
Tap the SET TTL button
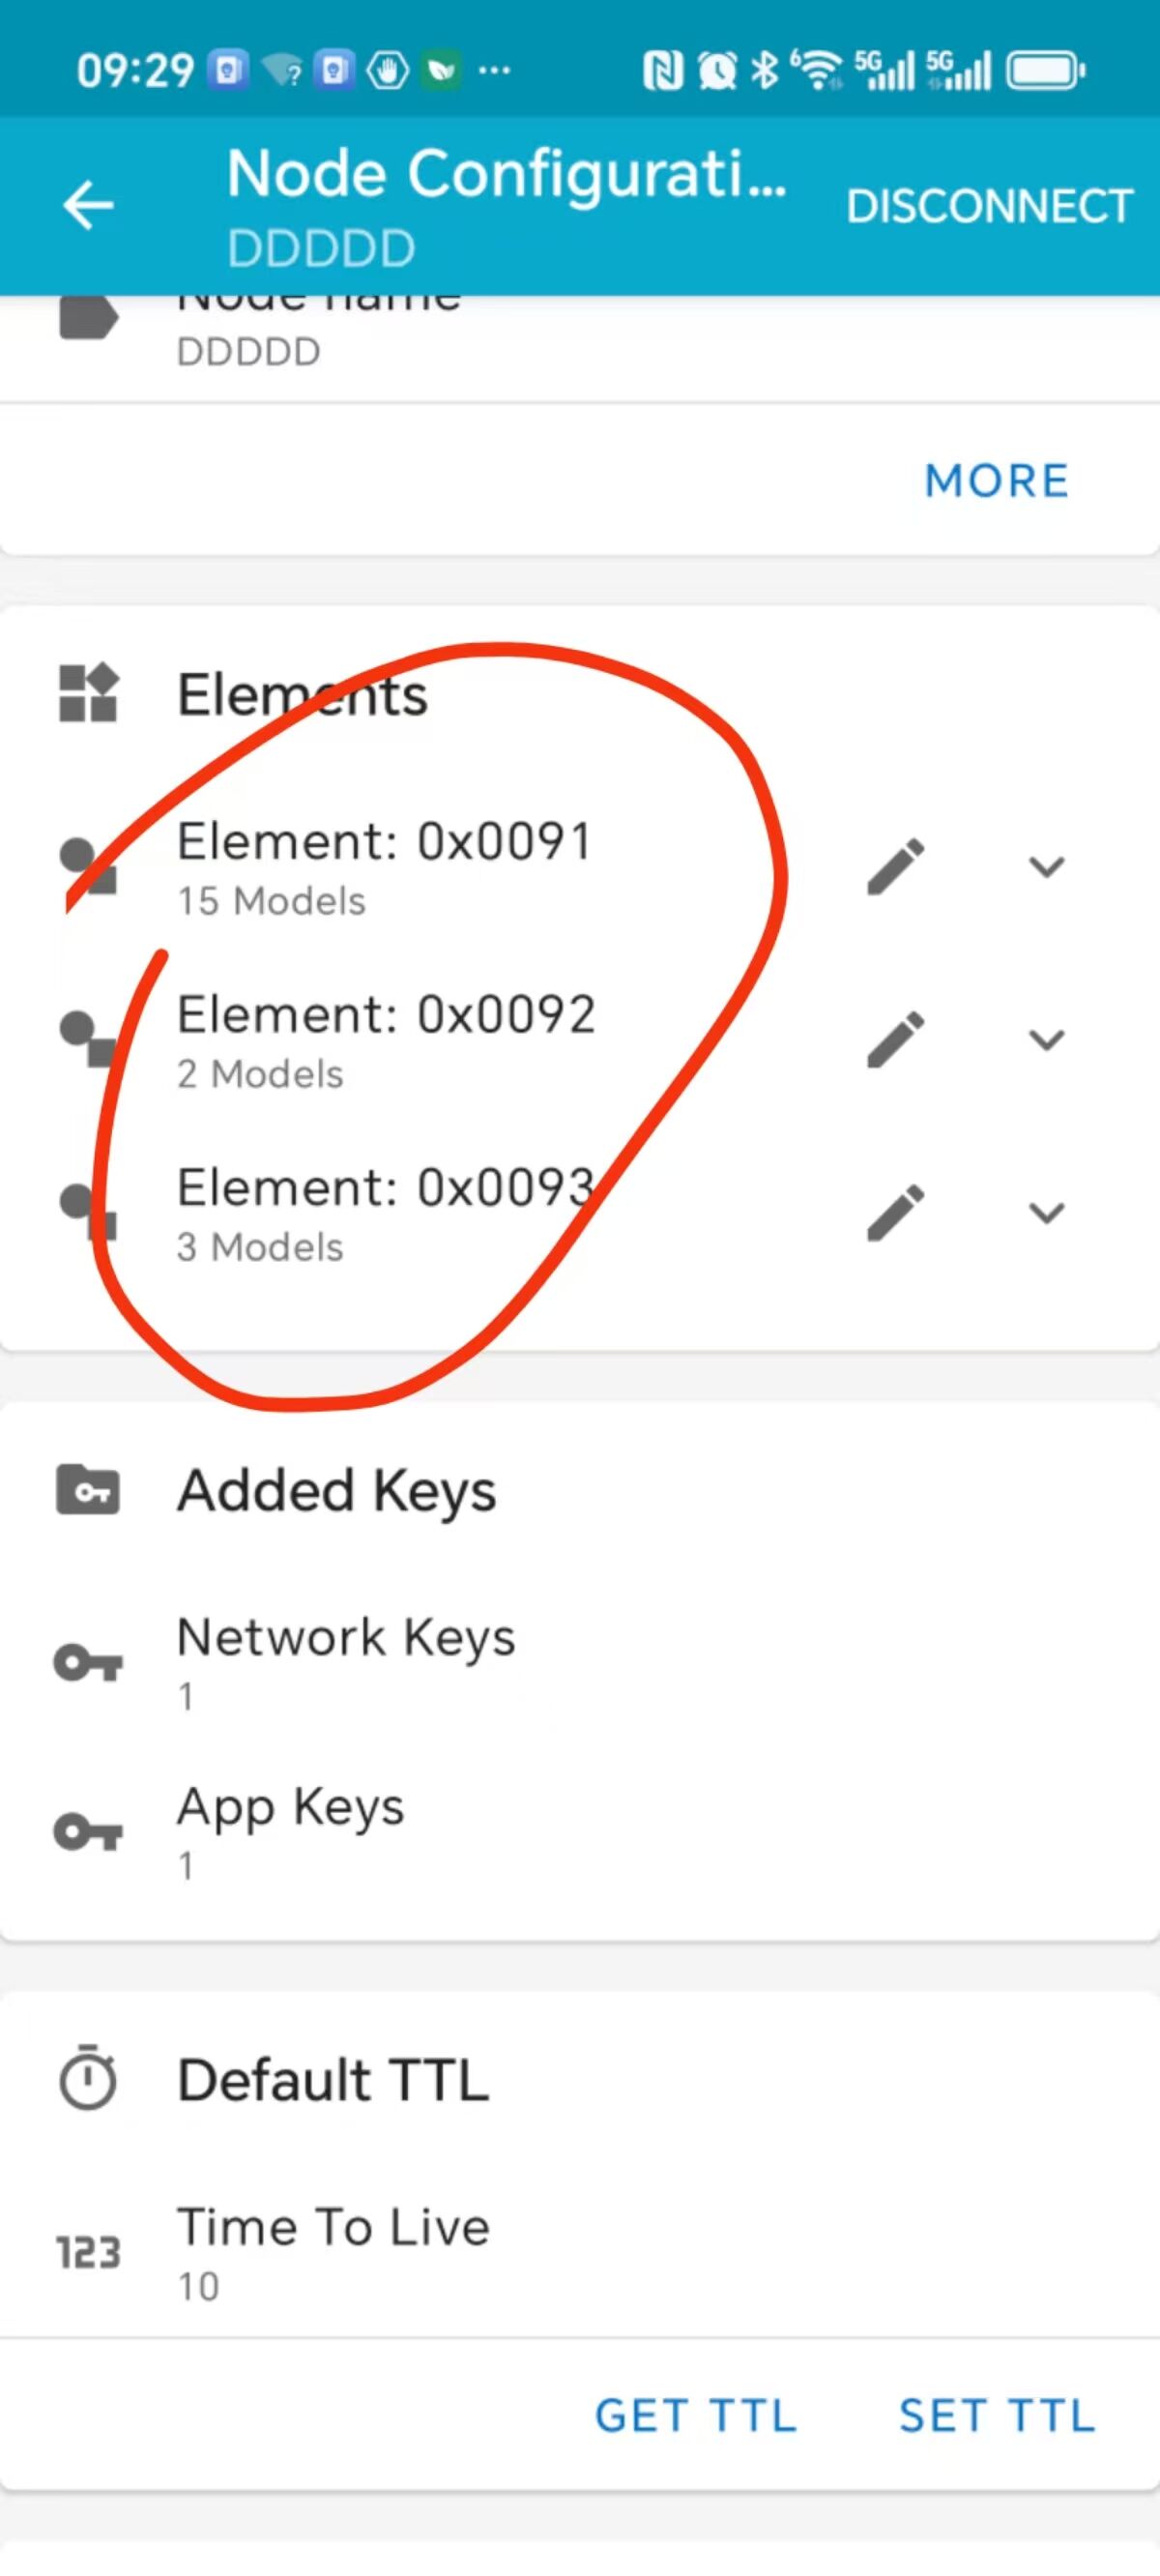tap(997, 2416)
